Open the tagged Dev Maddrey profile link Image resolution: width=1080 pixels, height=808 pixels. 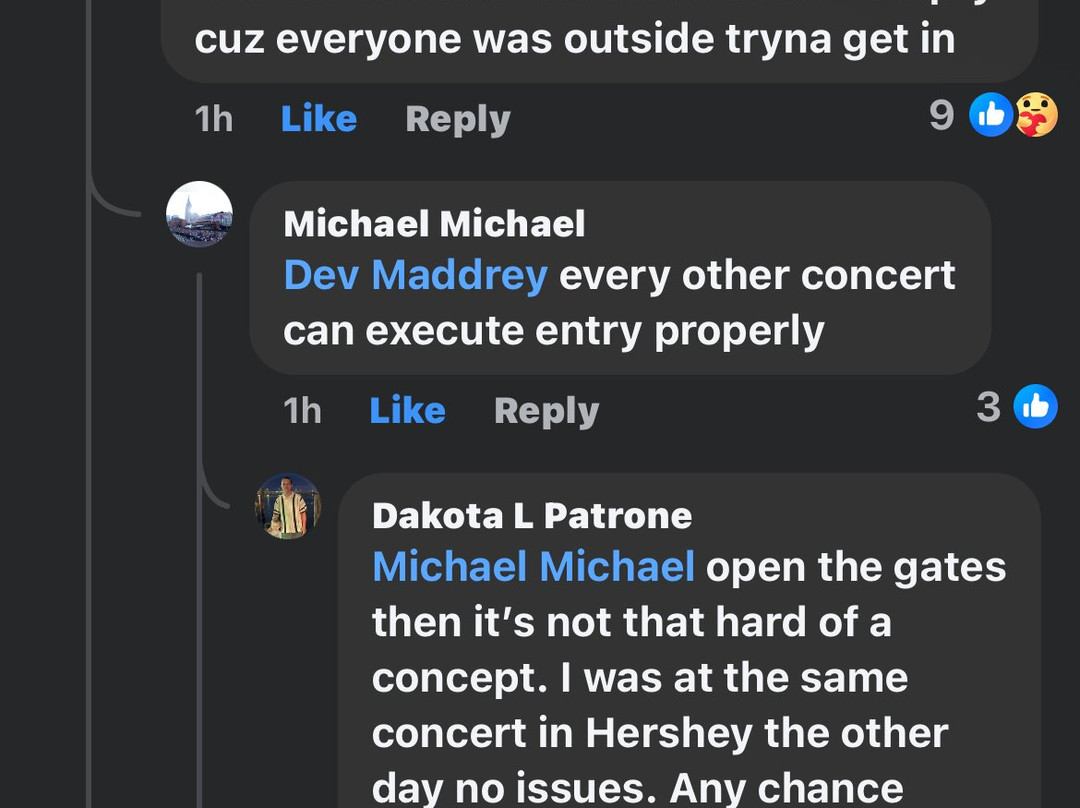pyautogui.click(x=415, y=275)
